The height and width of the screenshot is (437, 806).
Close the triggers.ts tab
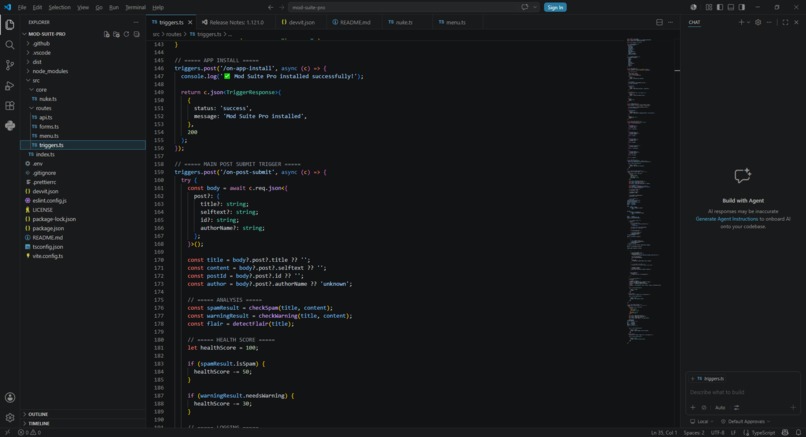tap(190, 23)
